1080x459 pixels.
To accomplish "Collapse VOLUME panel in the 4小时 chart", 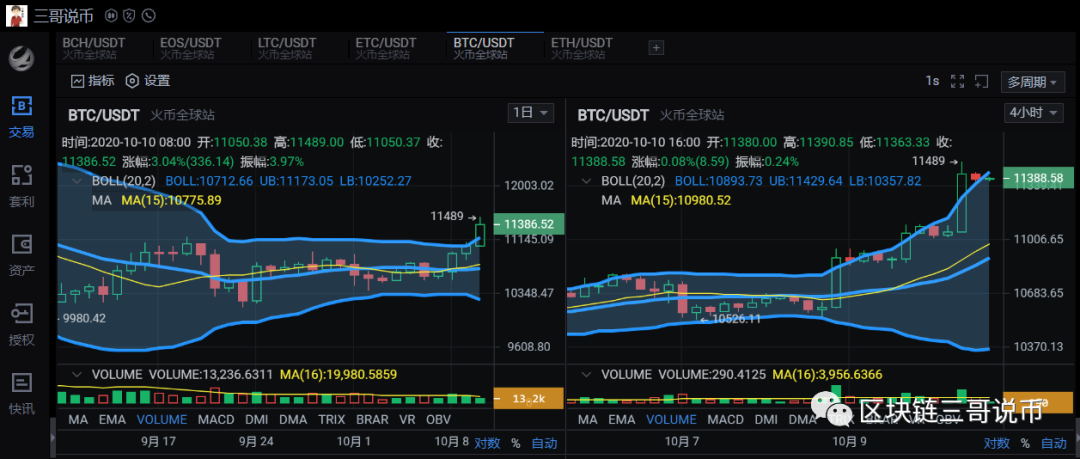I will pos(586,375).
